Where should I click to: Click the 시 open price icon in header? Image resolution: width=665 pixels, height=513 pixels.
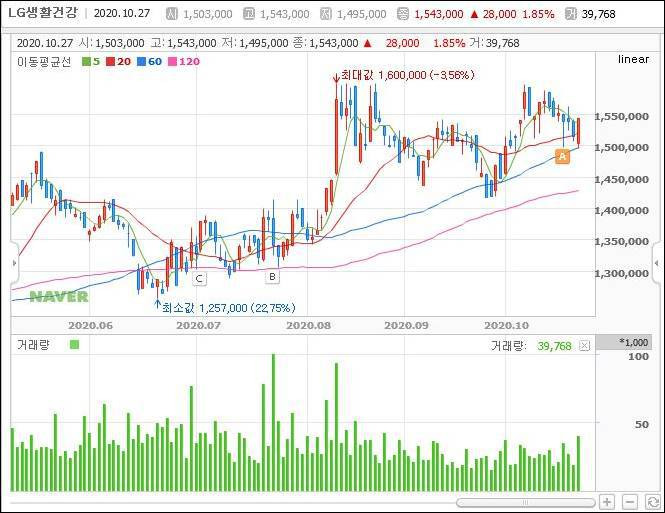[171, 14]
